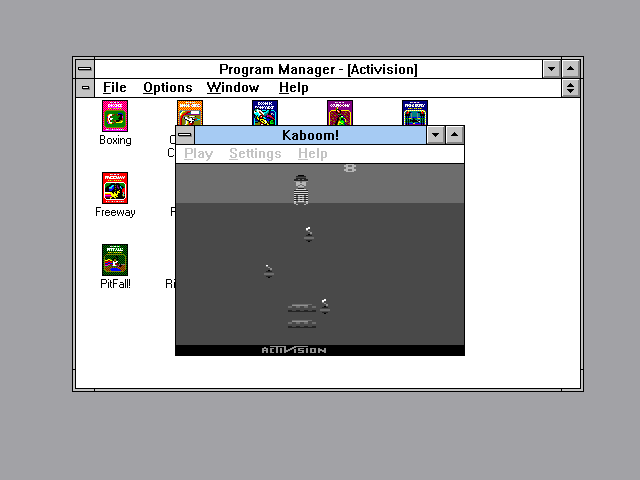The height and width of the screenshot is (480, 640).
Task: Open the Window menu in Program Manager
Action: tap(233, 87)
